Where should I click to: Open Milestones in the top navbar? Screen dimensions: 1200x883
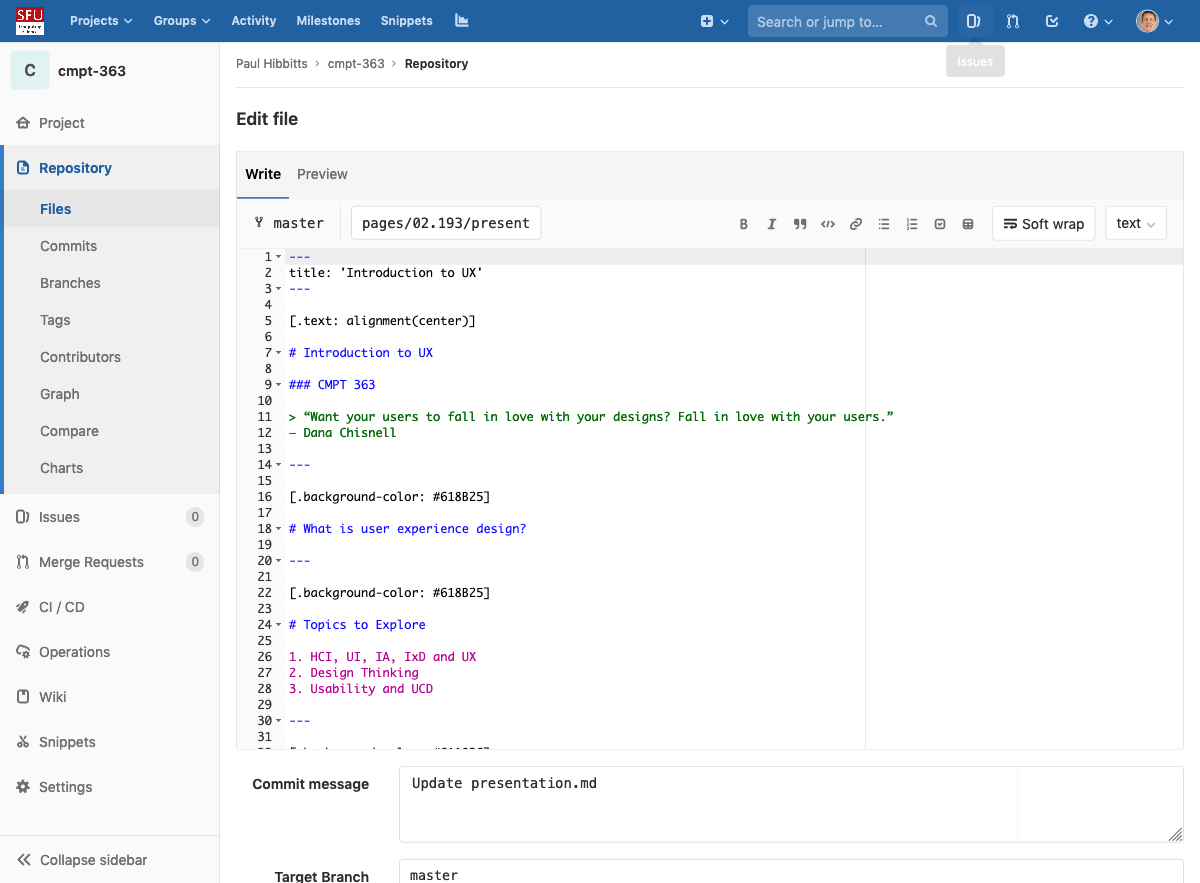pyautogui.click(x=328, y=21)
